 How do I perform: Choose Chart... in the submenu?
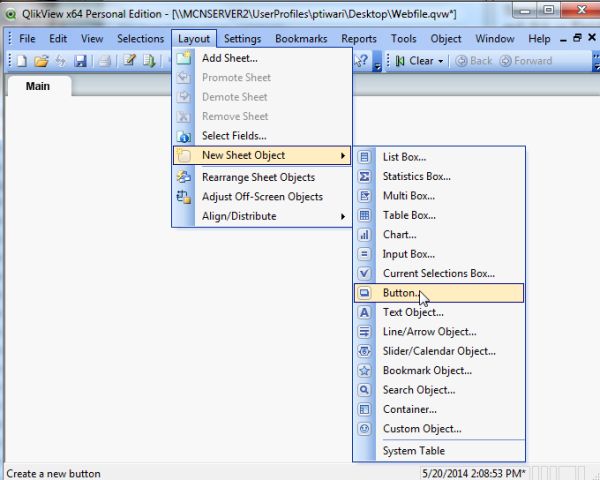(439, 235)
